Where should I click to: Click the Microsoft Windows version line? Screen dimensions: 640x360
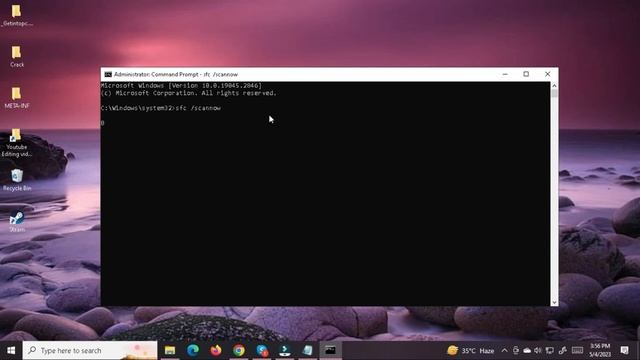tap(181, 85)
